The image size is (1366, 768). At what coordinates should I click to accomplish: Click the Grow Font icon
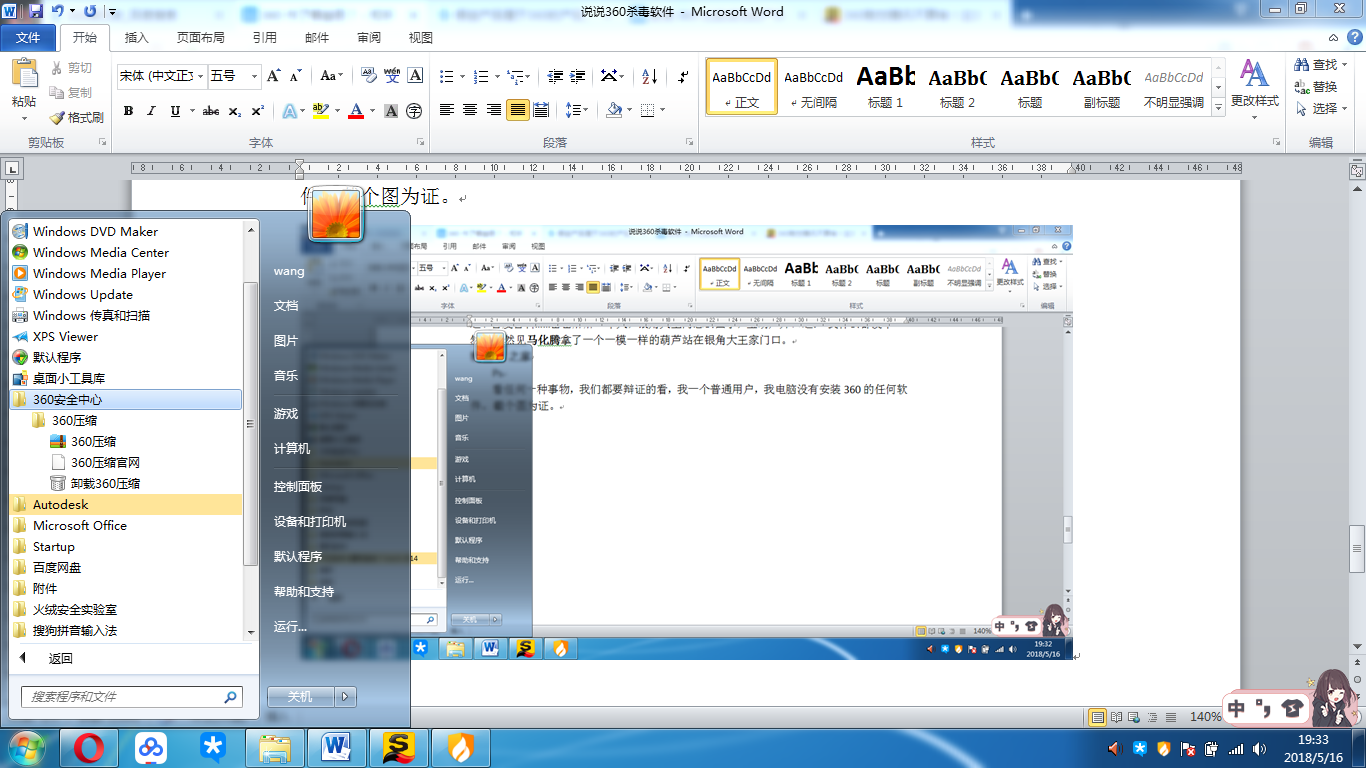click(x=274, y=76)
